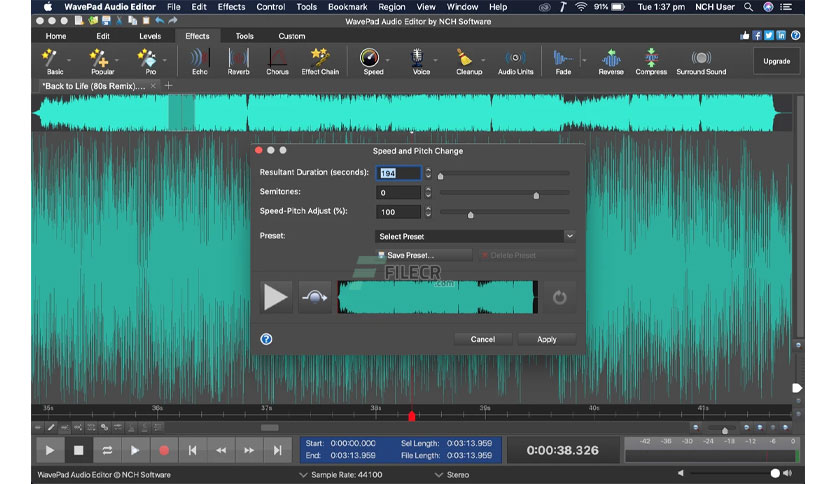
Task: Click the Resultant Duration slider handle
Action: (440, 176)
